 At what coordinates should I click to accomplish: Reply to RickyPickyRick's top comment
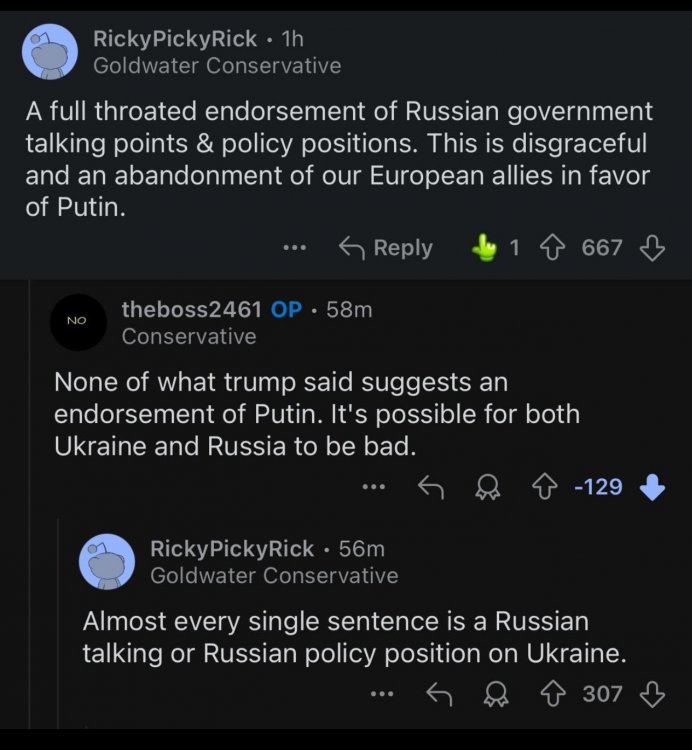386,247
